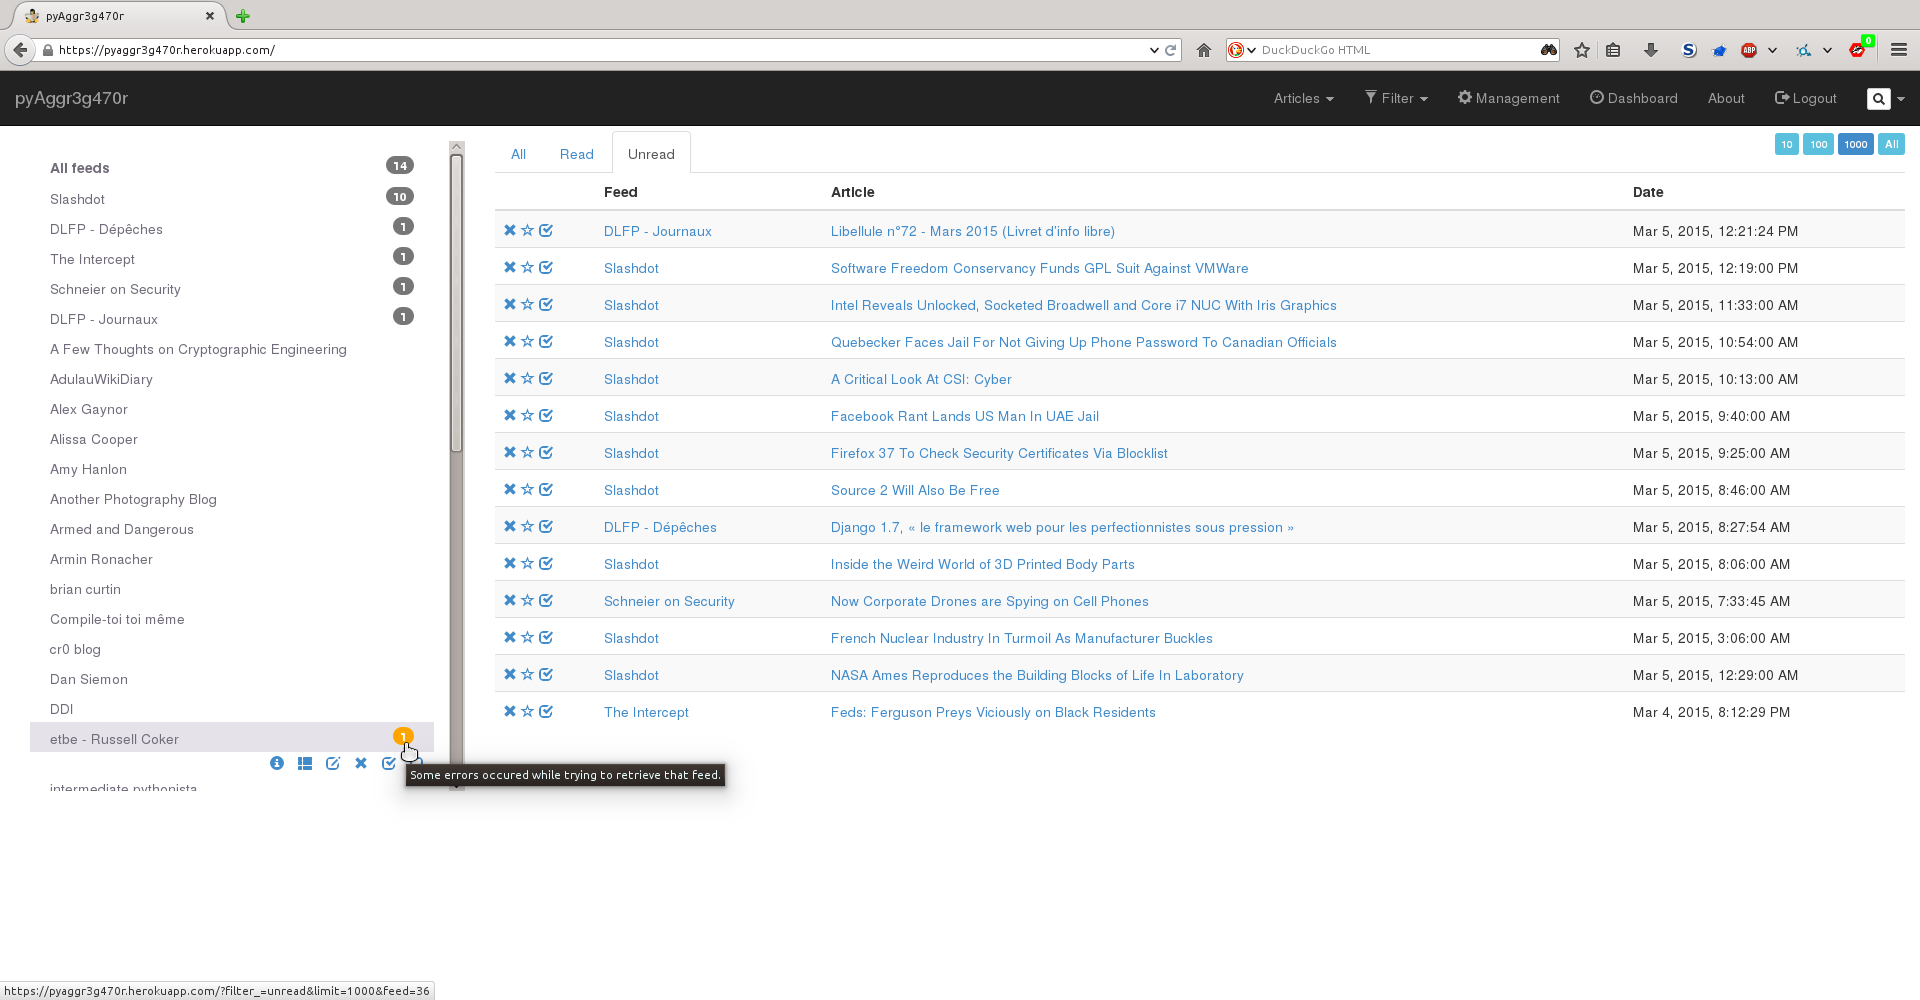Switch to the All articles tab
Viewport: 1920px width, 1000px height.
click(518, 154)
